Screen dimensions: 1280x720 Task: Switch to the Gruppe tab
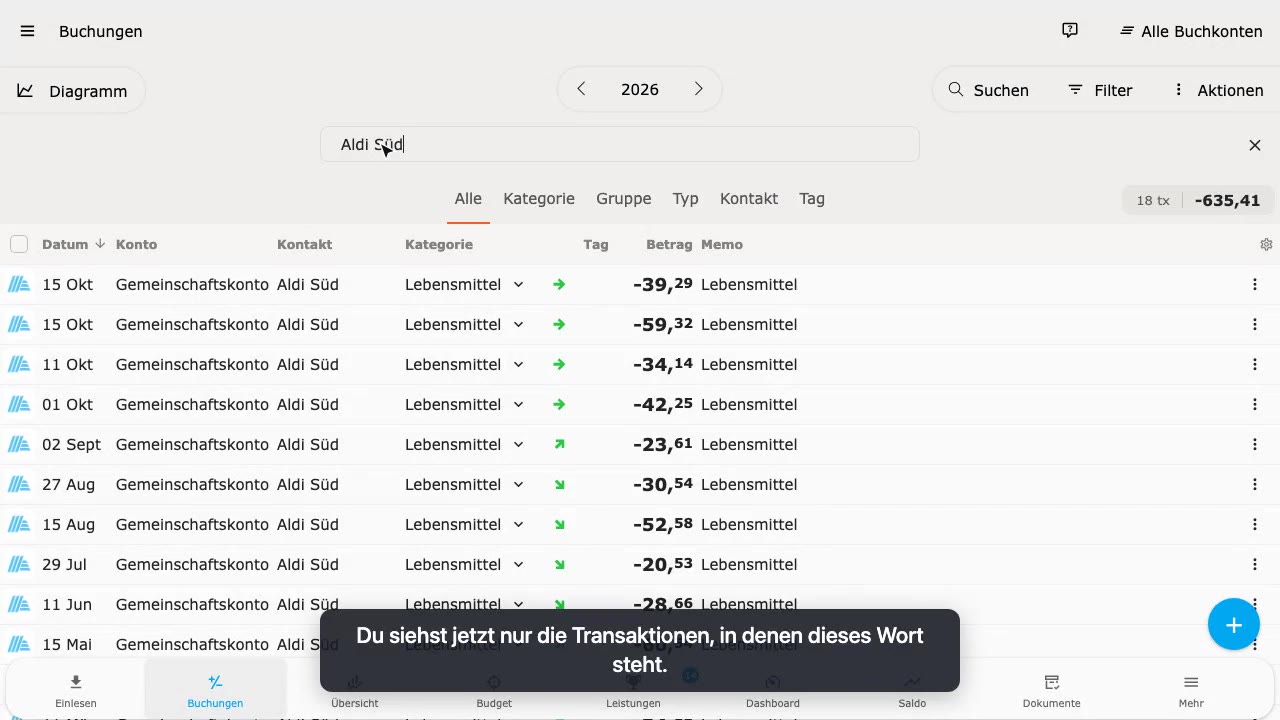point(624,199)
